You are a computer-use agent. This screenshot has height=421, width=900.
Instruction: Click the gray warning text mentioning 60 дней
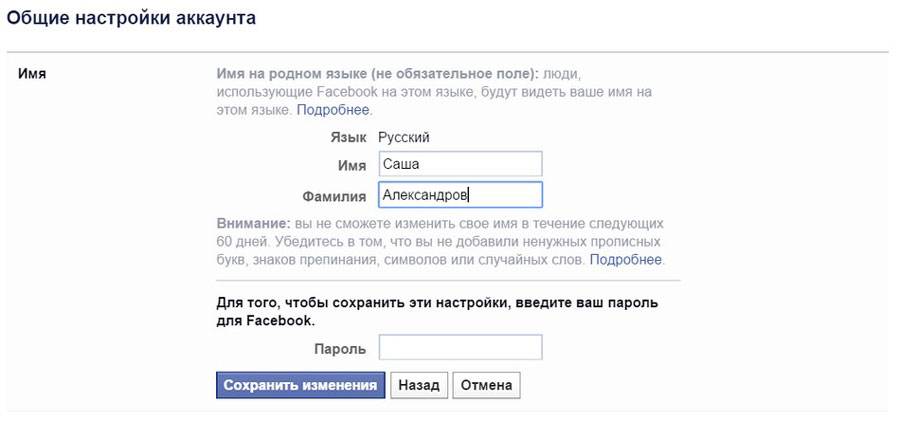click(x=440, y=242)
